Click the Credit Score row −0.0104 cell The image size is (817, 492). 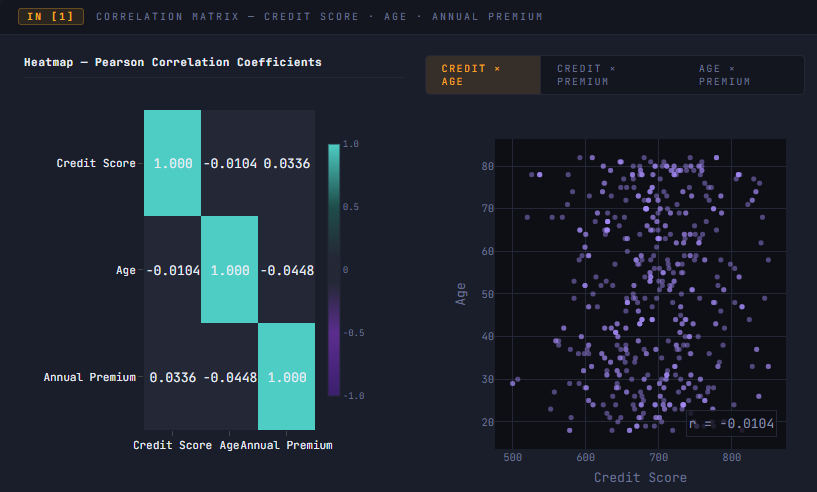click(x=229, y=163)
